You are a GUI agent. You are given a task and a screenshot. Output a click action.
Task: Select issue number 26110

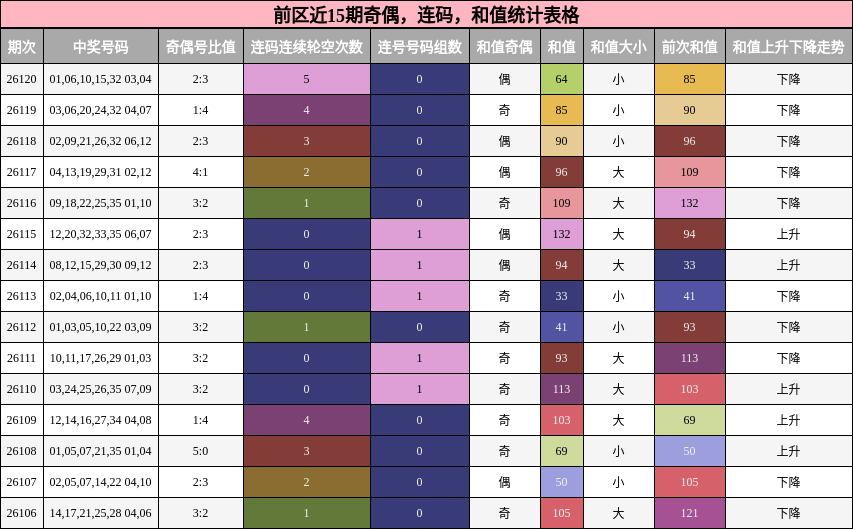pos(22,389)
